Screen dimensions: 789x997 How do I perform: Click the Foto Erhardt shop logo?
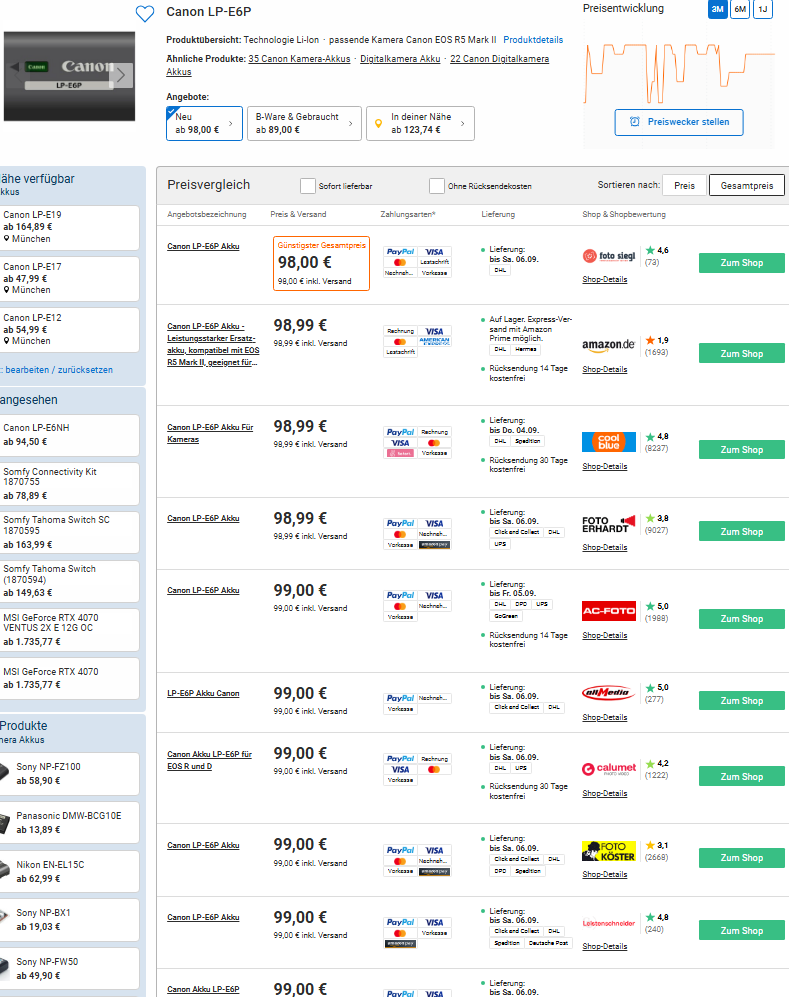608,523
